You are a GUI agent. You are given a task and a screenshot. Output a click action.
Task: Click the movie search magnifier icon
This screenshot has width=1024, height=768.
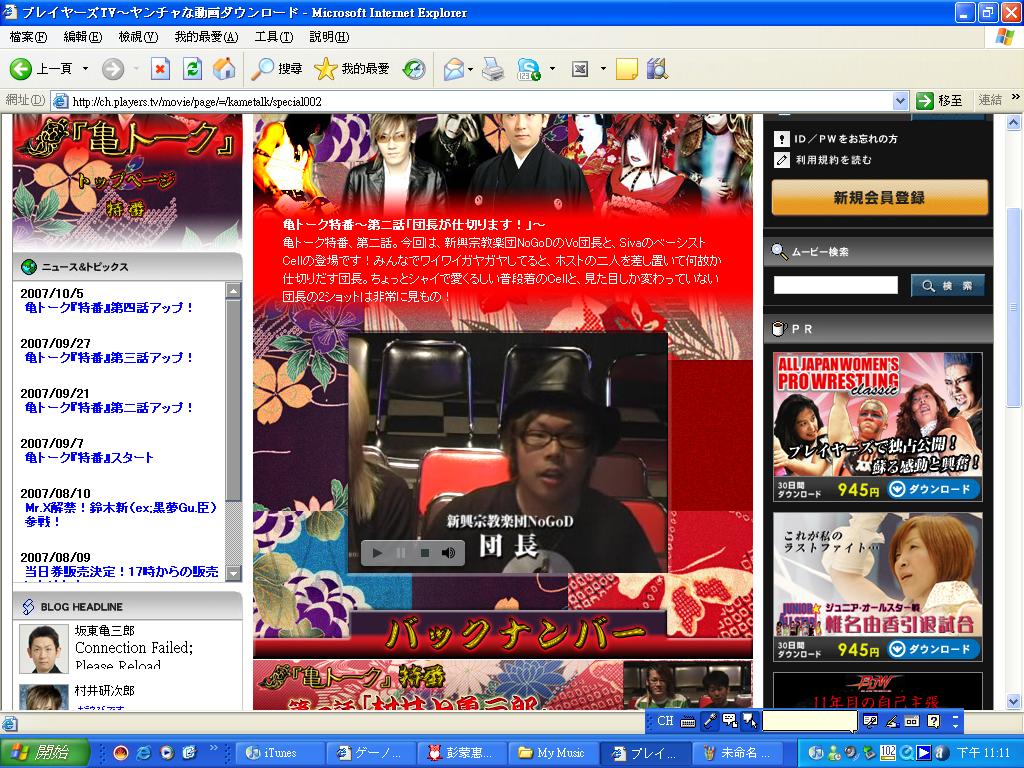click(778, 251)
